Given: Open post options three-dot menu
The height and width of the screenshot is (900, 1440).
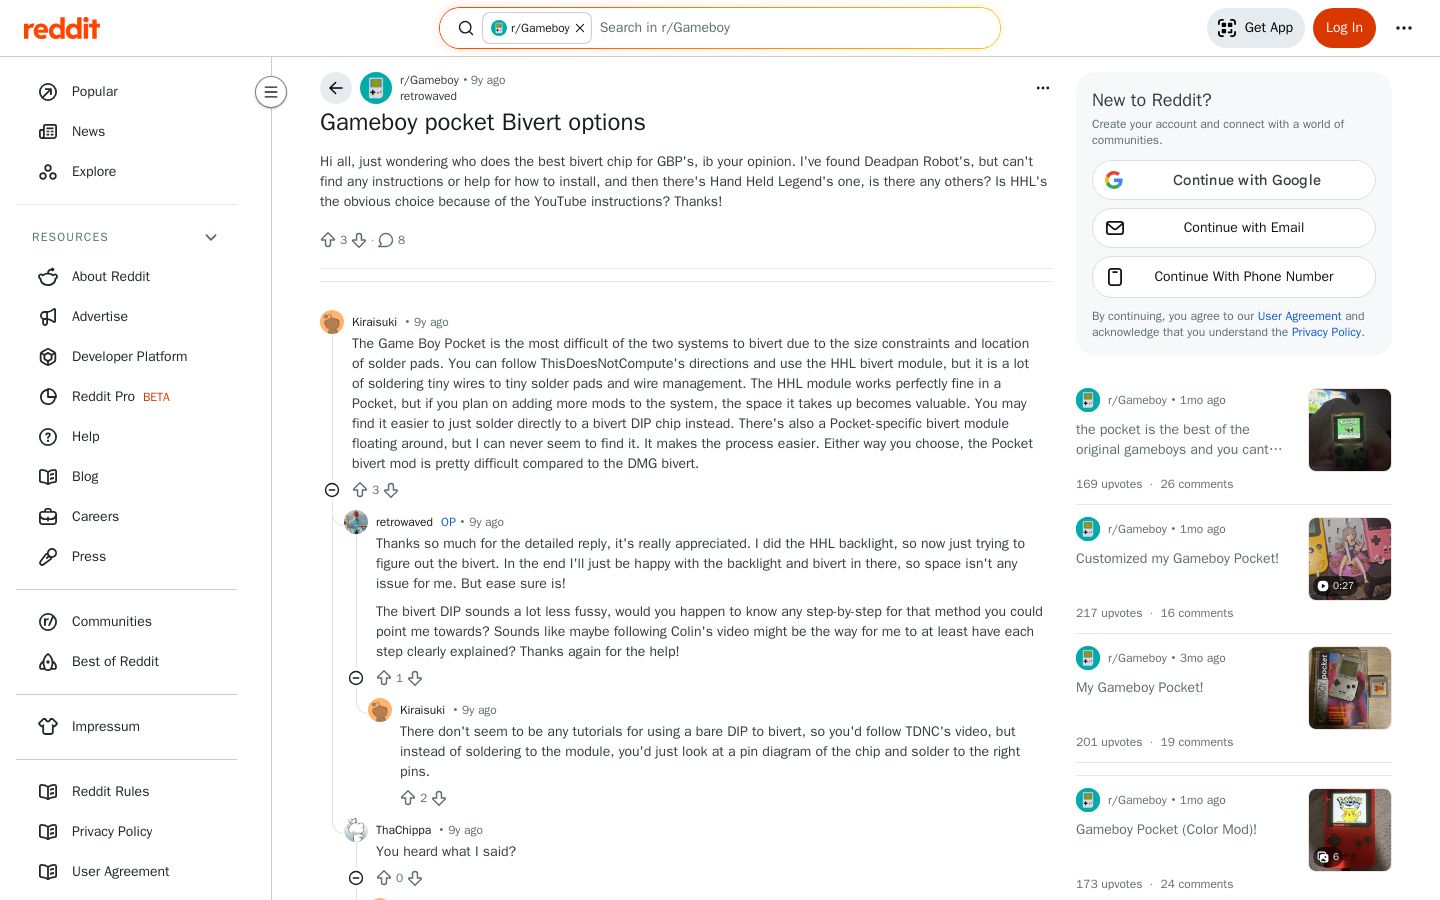Looking at the screenshot, I should pyautogui.click(x=1043, y=88).
